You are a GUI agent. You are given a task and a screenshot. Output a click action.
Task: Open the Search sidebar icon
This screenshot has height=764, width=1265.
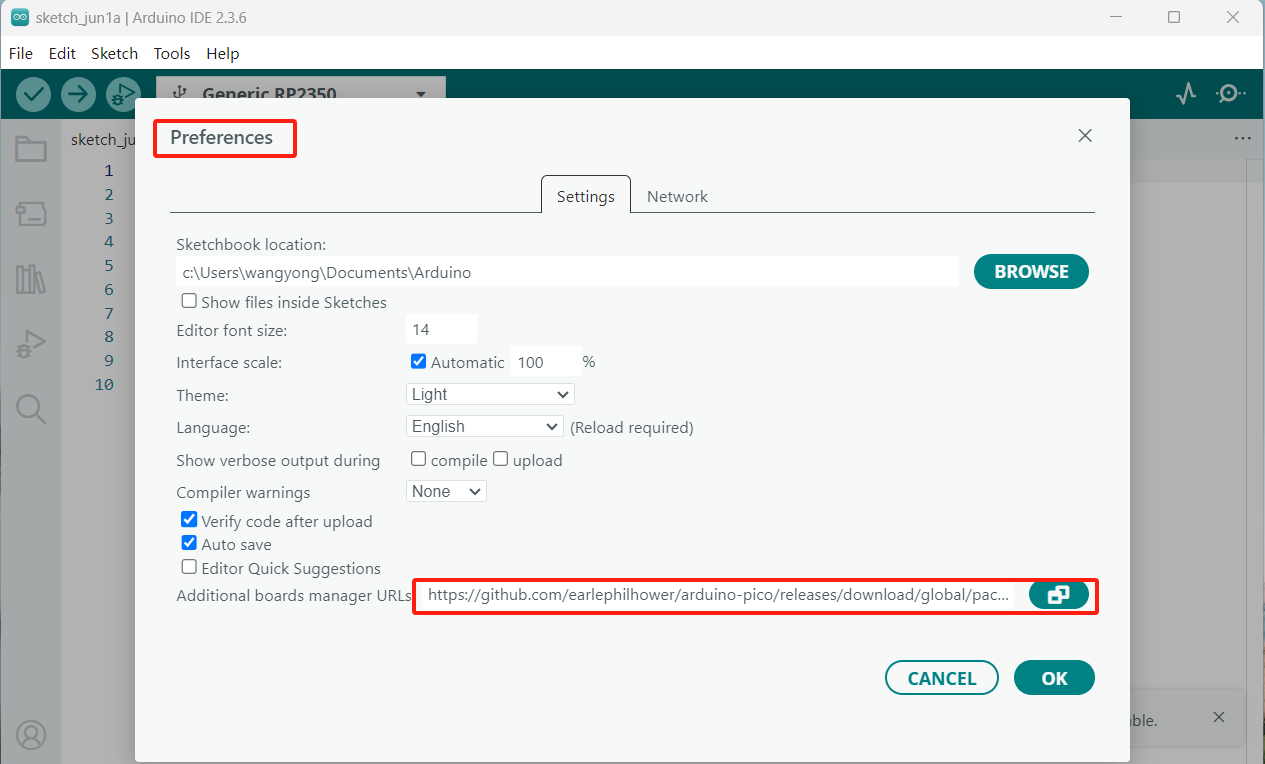tap(31, 408)
